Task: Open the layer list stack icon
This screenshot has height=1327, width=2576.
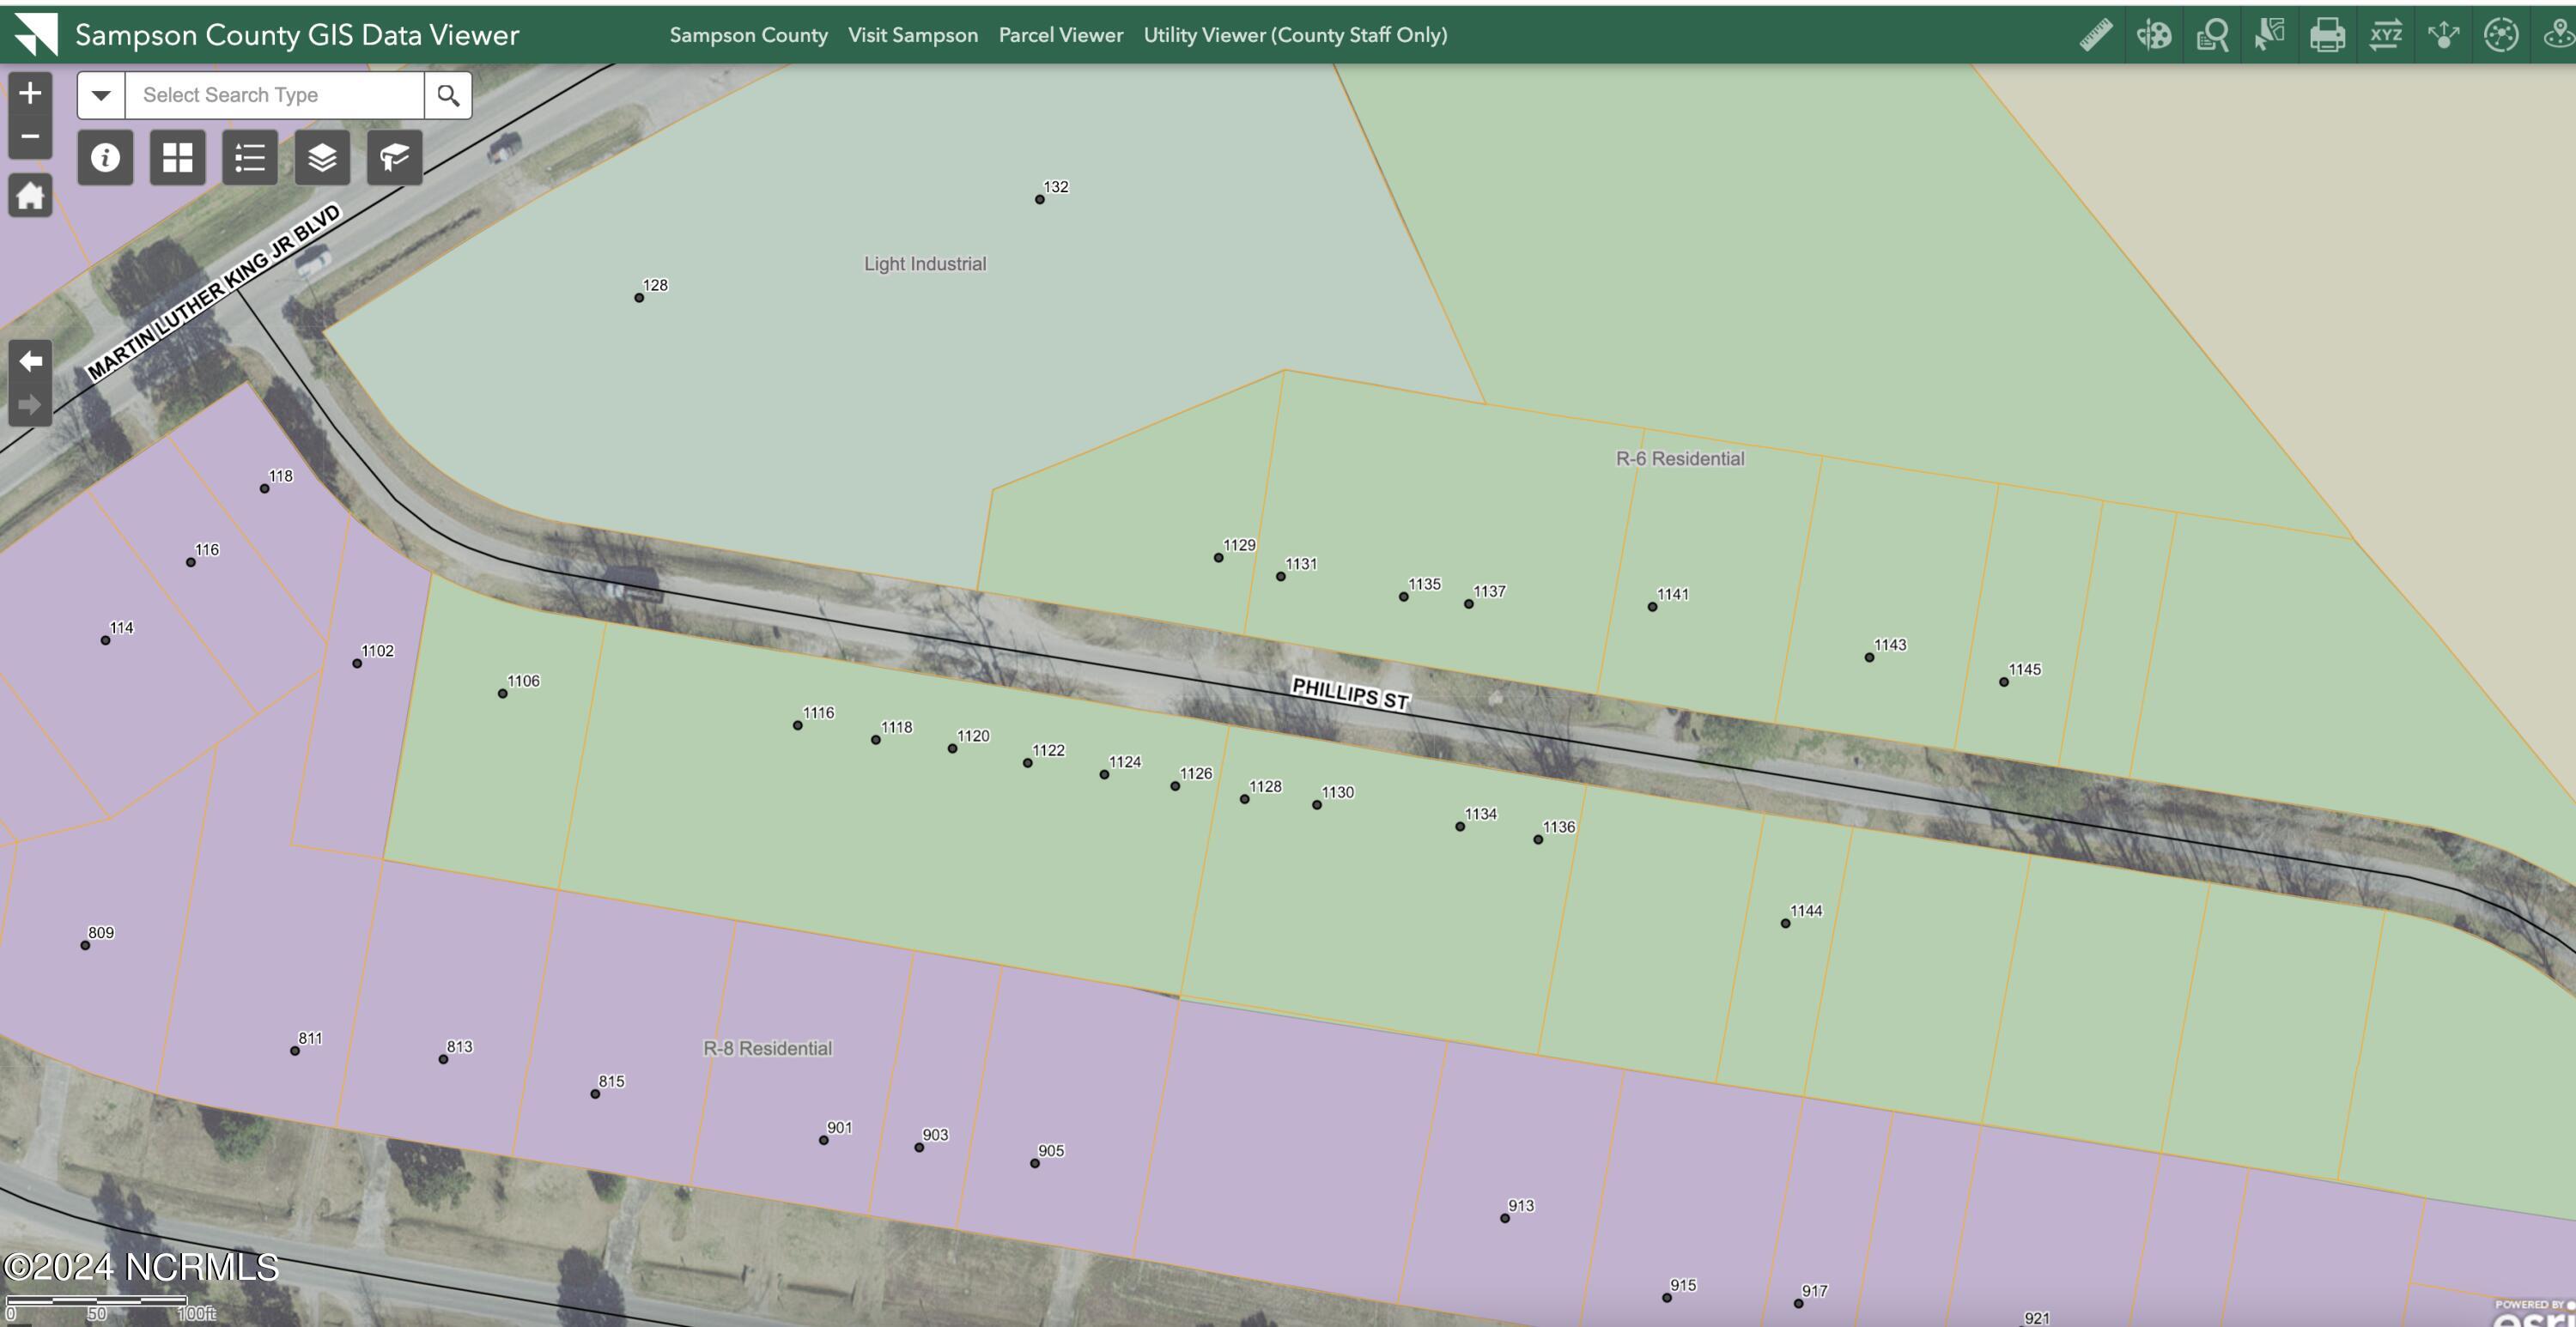Action: (x=322, y=157)
